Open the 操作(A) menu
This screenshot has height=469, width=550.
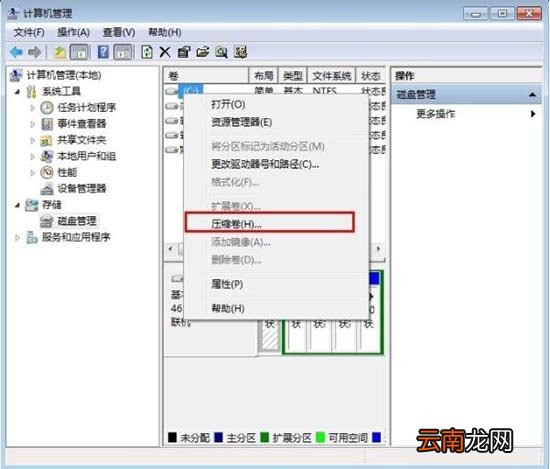tap(73, 32)
